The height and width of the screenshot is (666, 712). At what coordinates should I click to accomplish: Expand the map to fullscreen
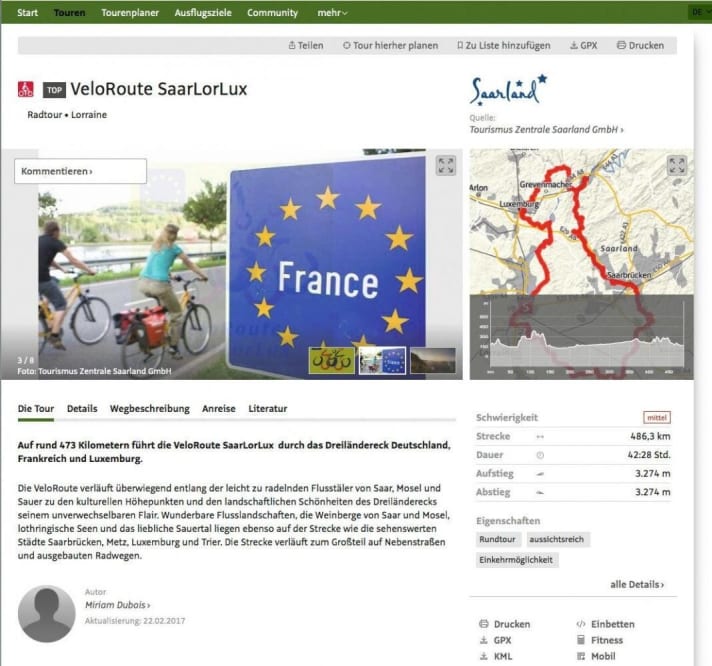(677, 166)
